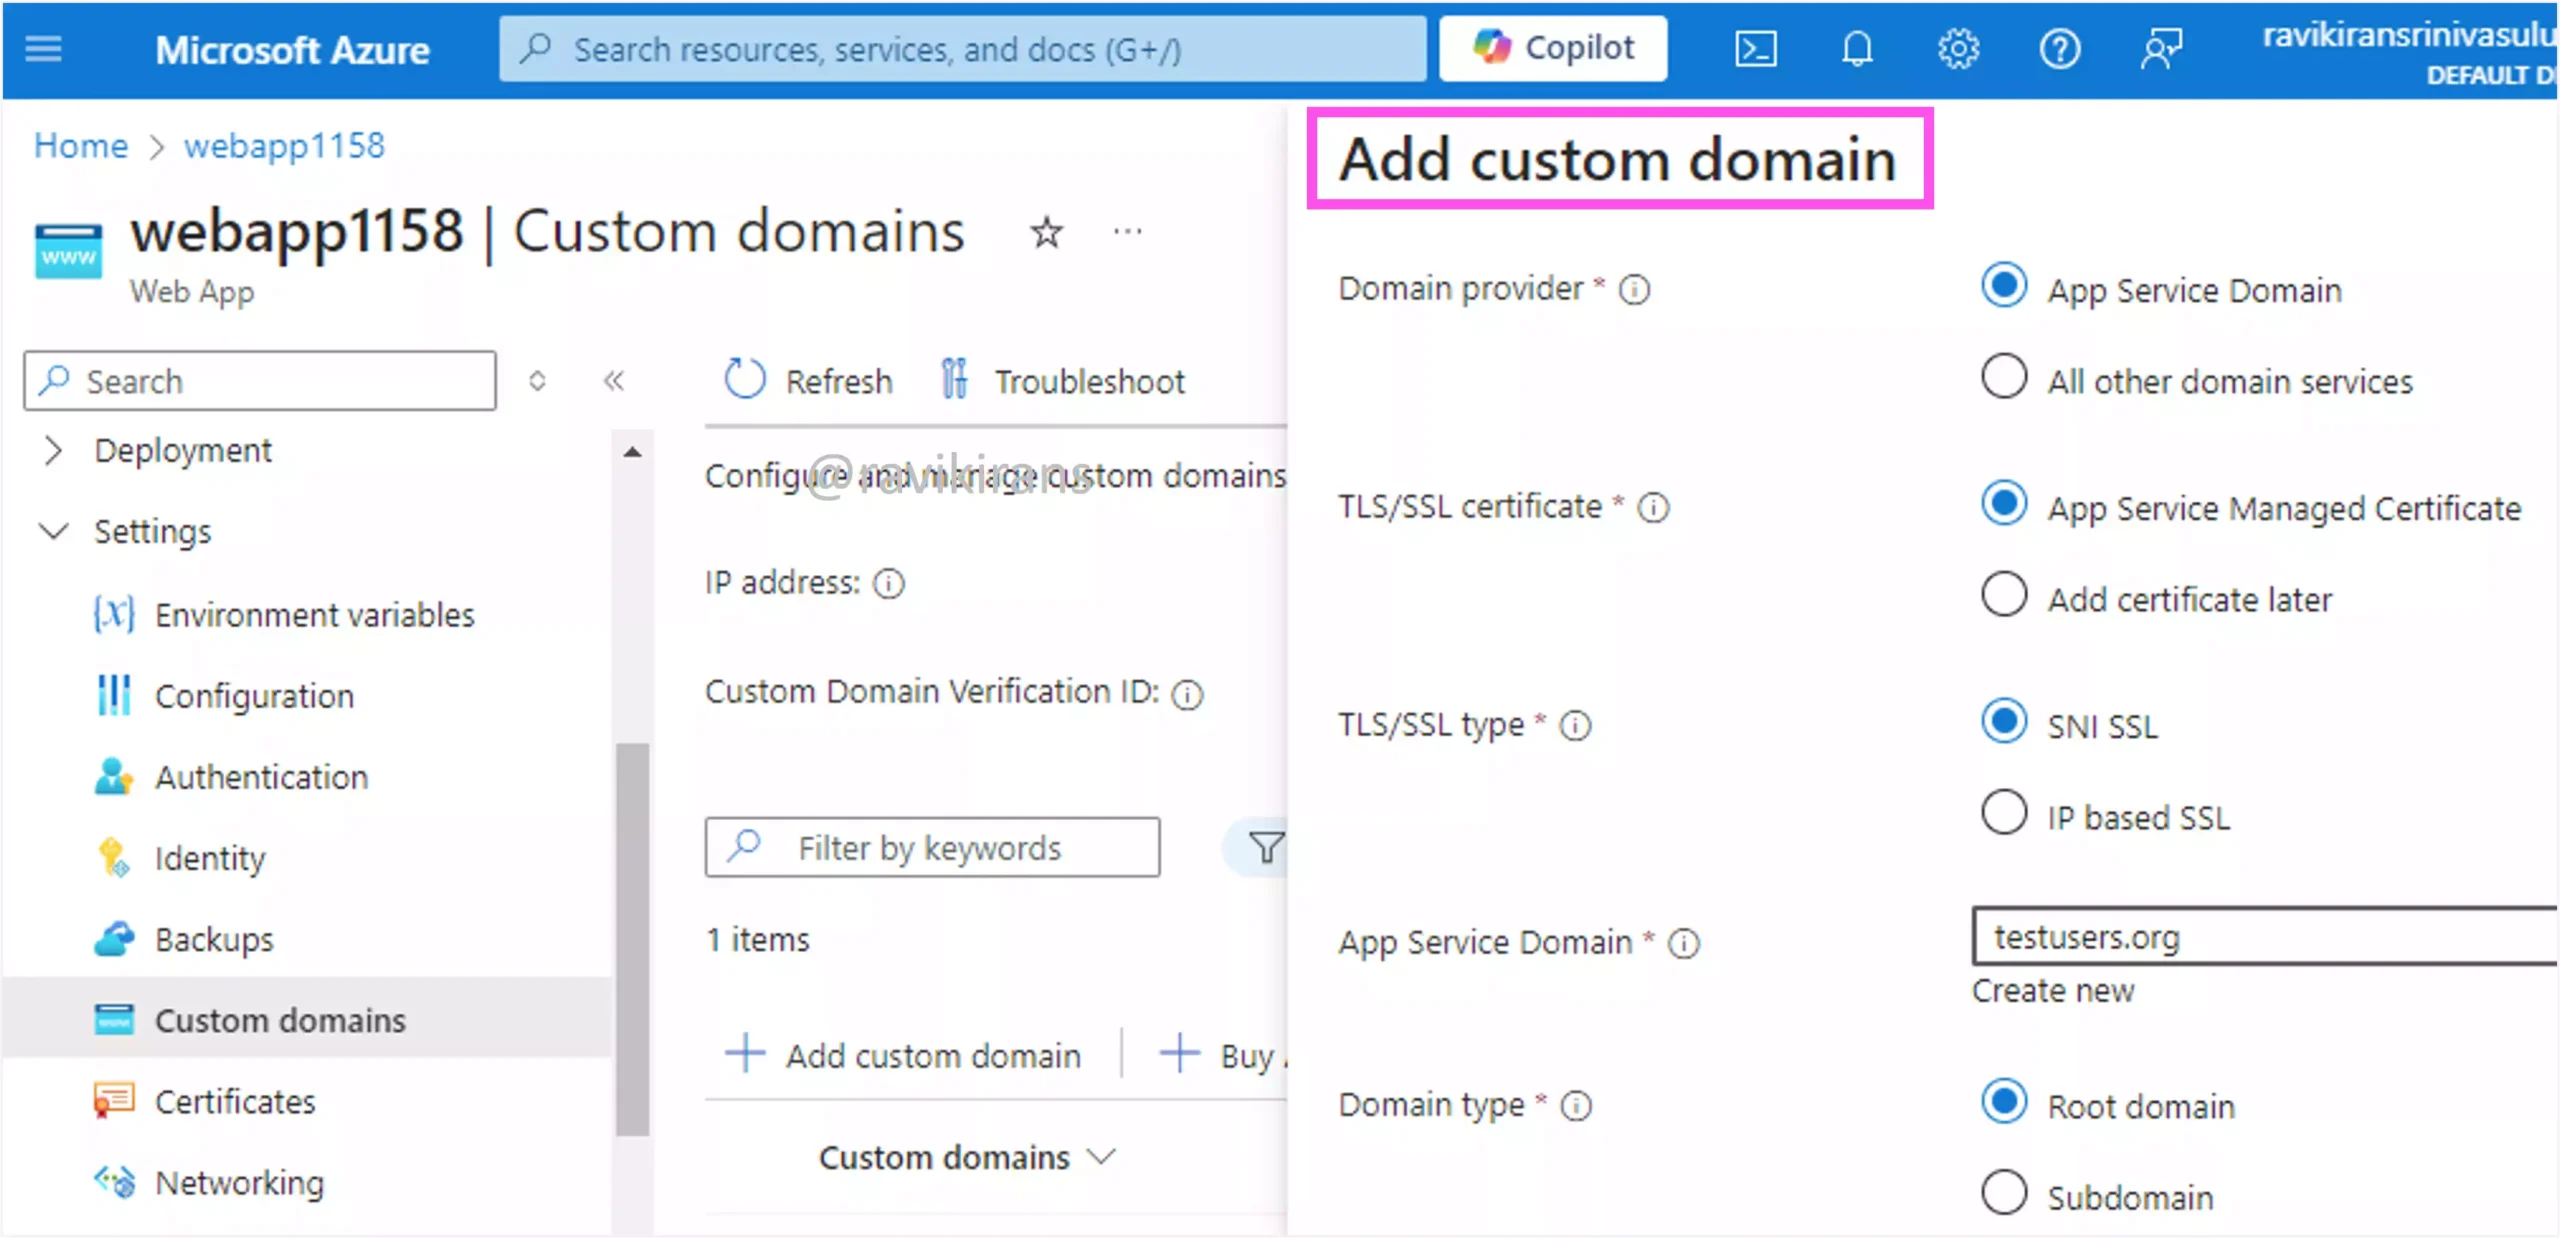Choose the Subdomain option

coord(2004,1193)
